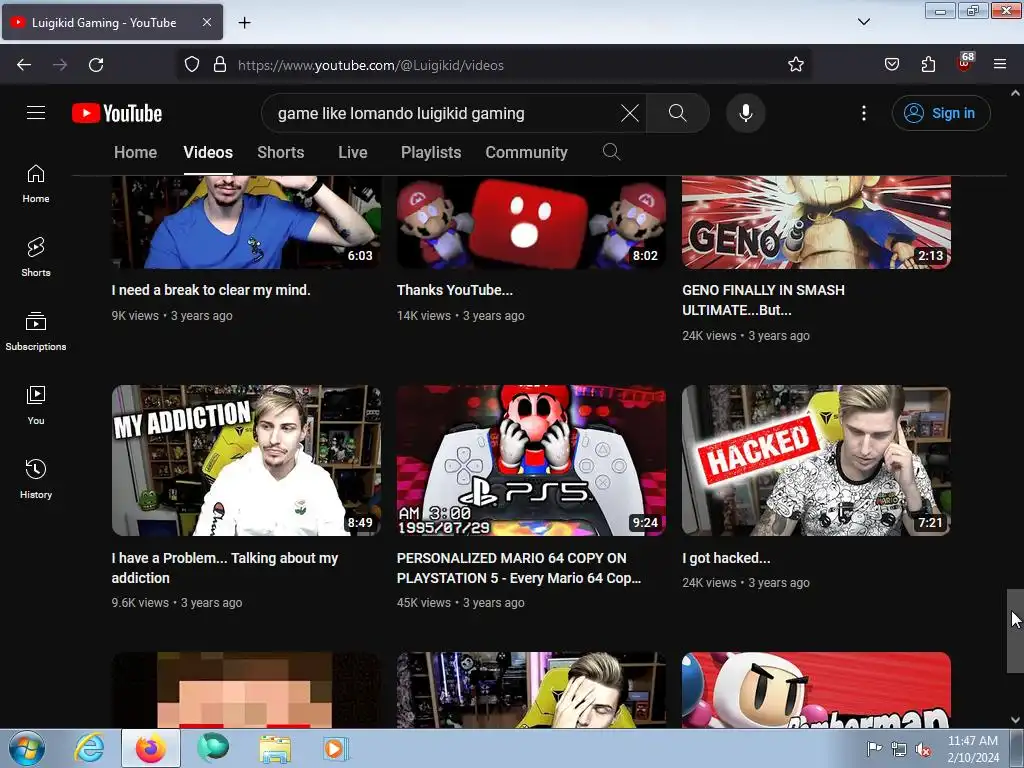Open the facepalm video thumbnail in bottom row
The image size is (1024, 768).
tap(532, 690)
